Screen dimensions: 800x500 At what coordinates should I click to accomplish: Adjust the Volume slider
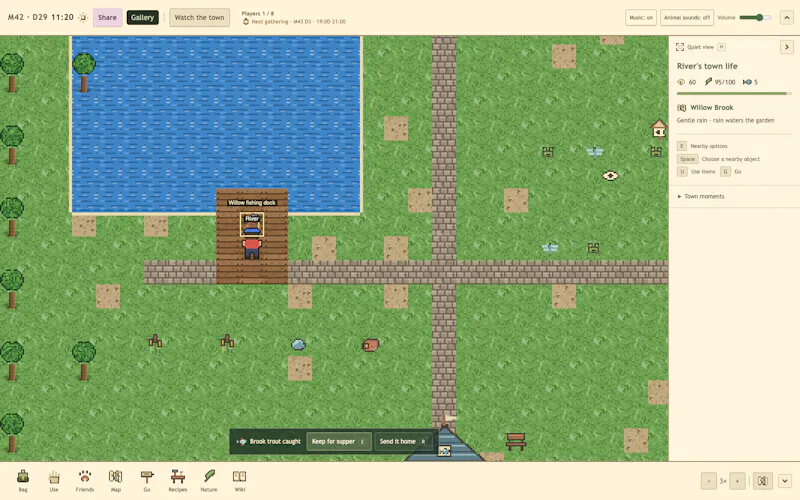[756, 17]
